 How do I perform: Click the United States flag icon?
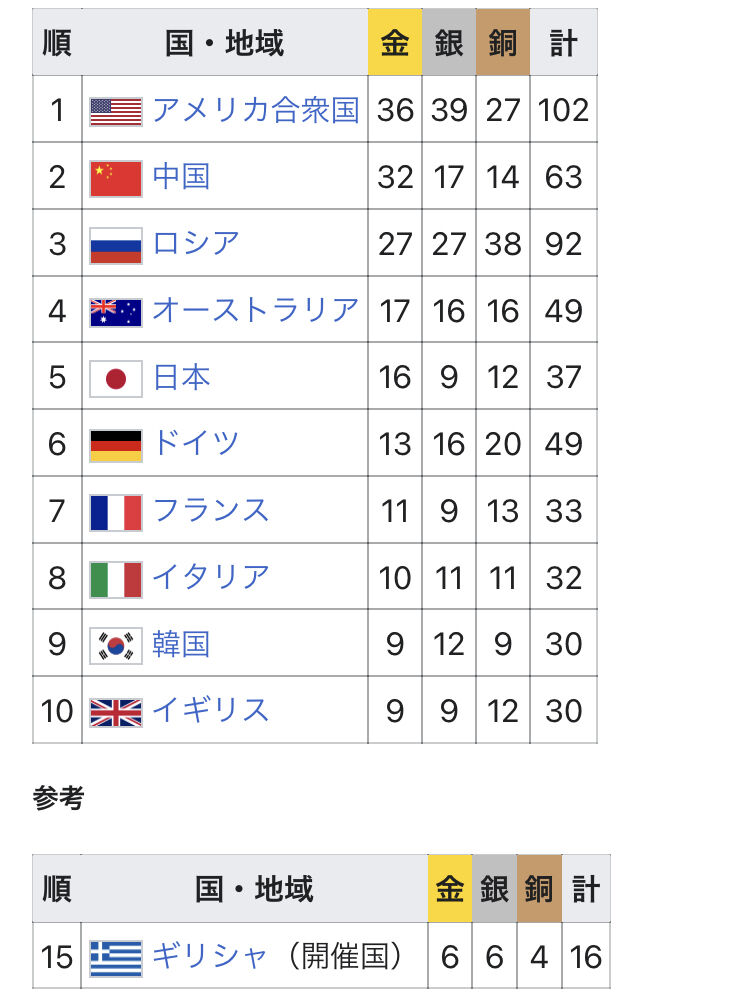tap(115, 112)
